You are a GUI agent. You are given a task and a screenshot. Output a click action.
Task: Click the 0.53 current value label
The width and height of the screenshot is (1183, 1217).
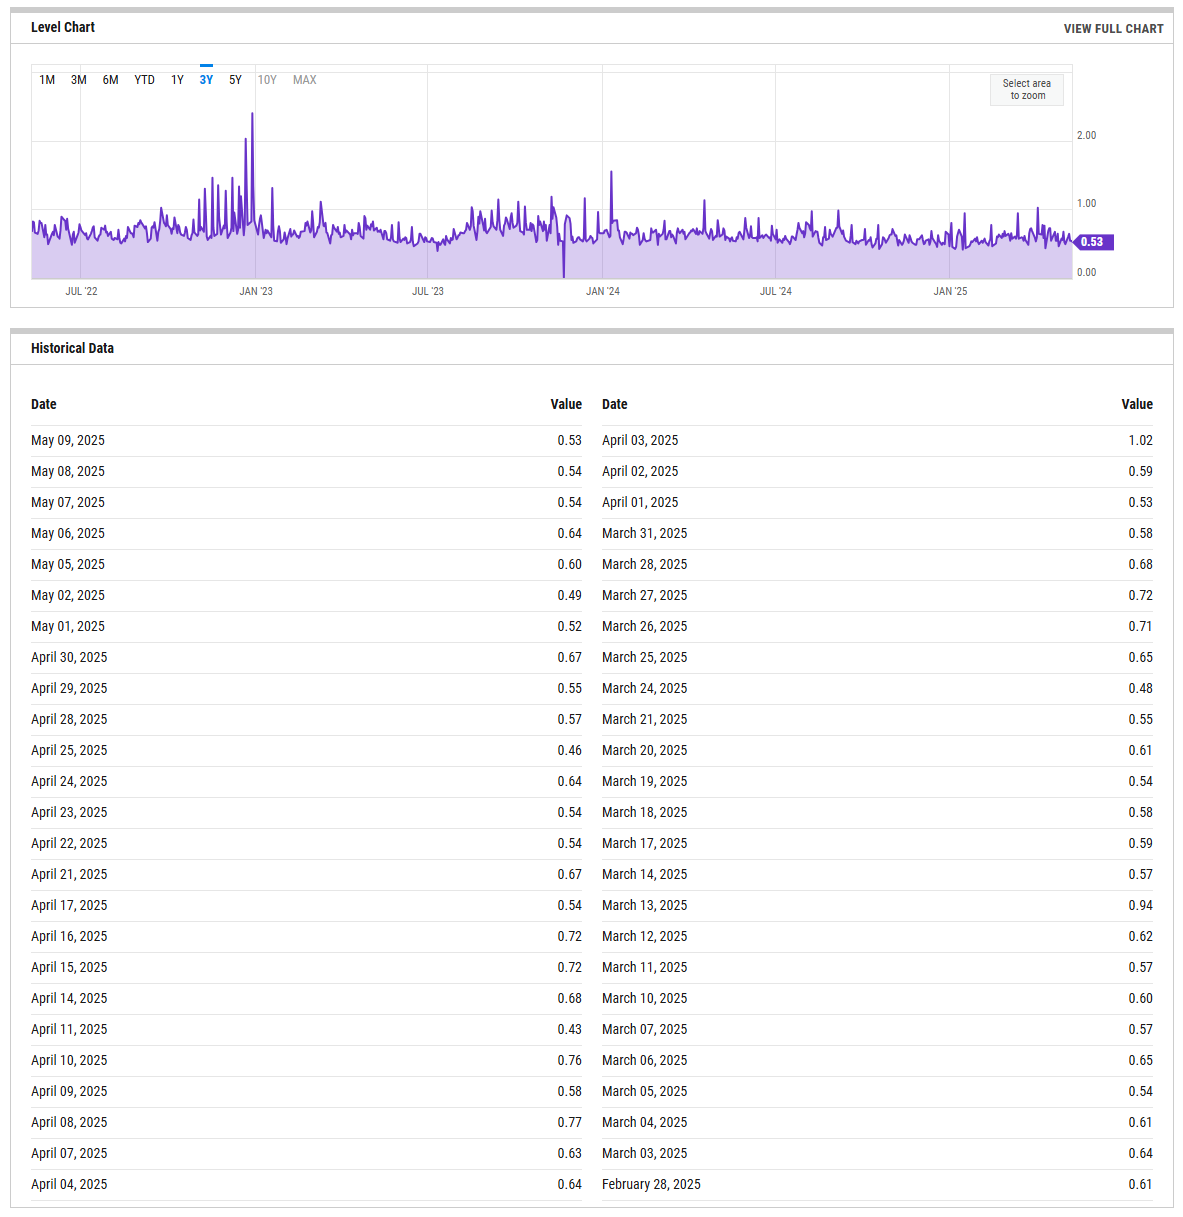point(1092,242)
